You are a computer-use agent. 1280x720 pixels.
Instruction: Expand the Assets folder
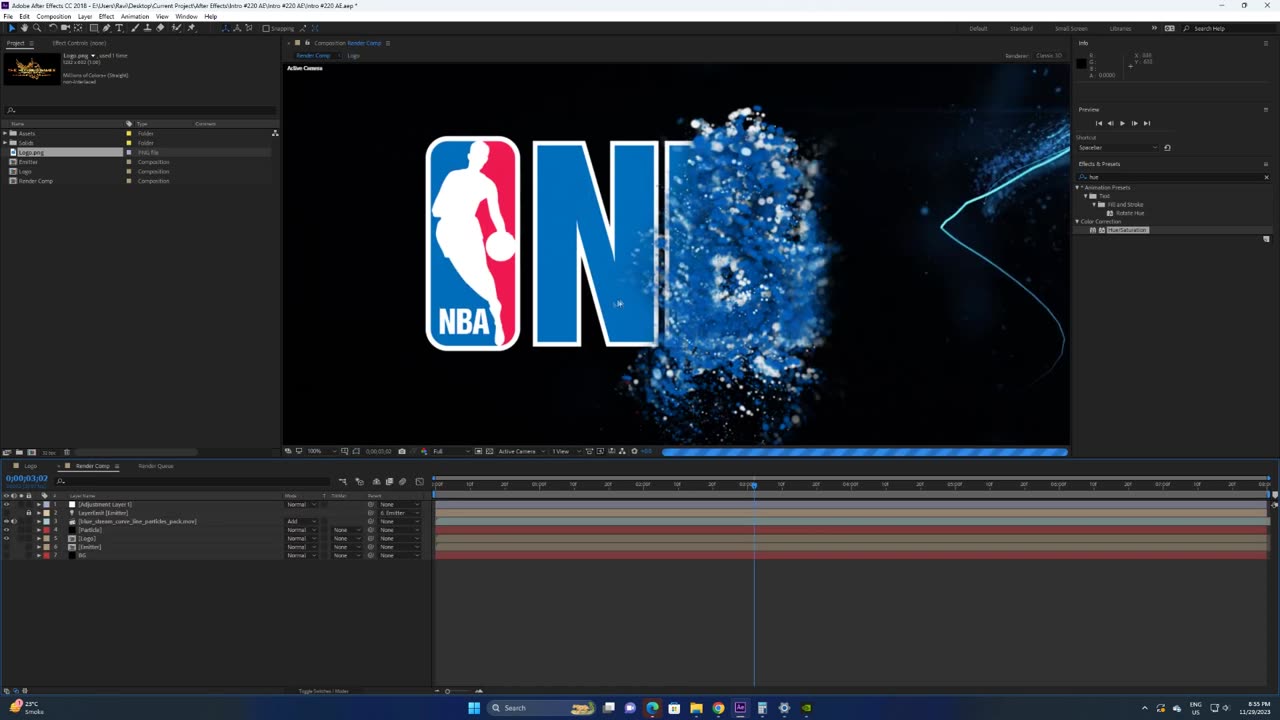tap(5, 133)
